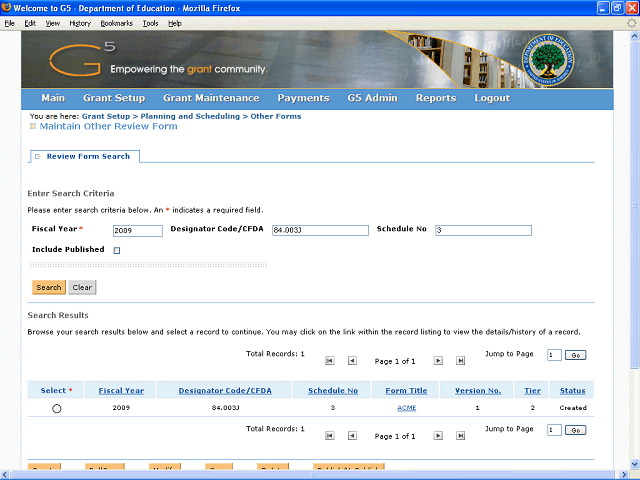The height and width of the screenshot is (480, 640).
Task: Click the G5 logo in banner
Action: pos(82,59)
